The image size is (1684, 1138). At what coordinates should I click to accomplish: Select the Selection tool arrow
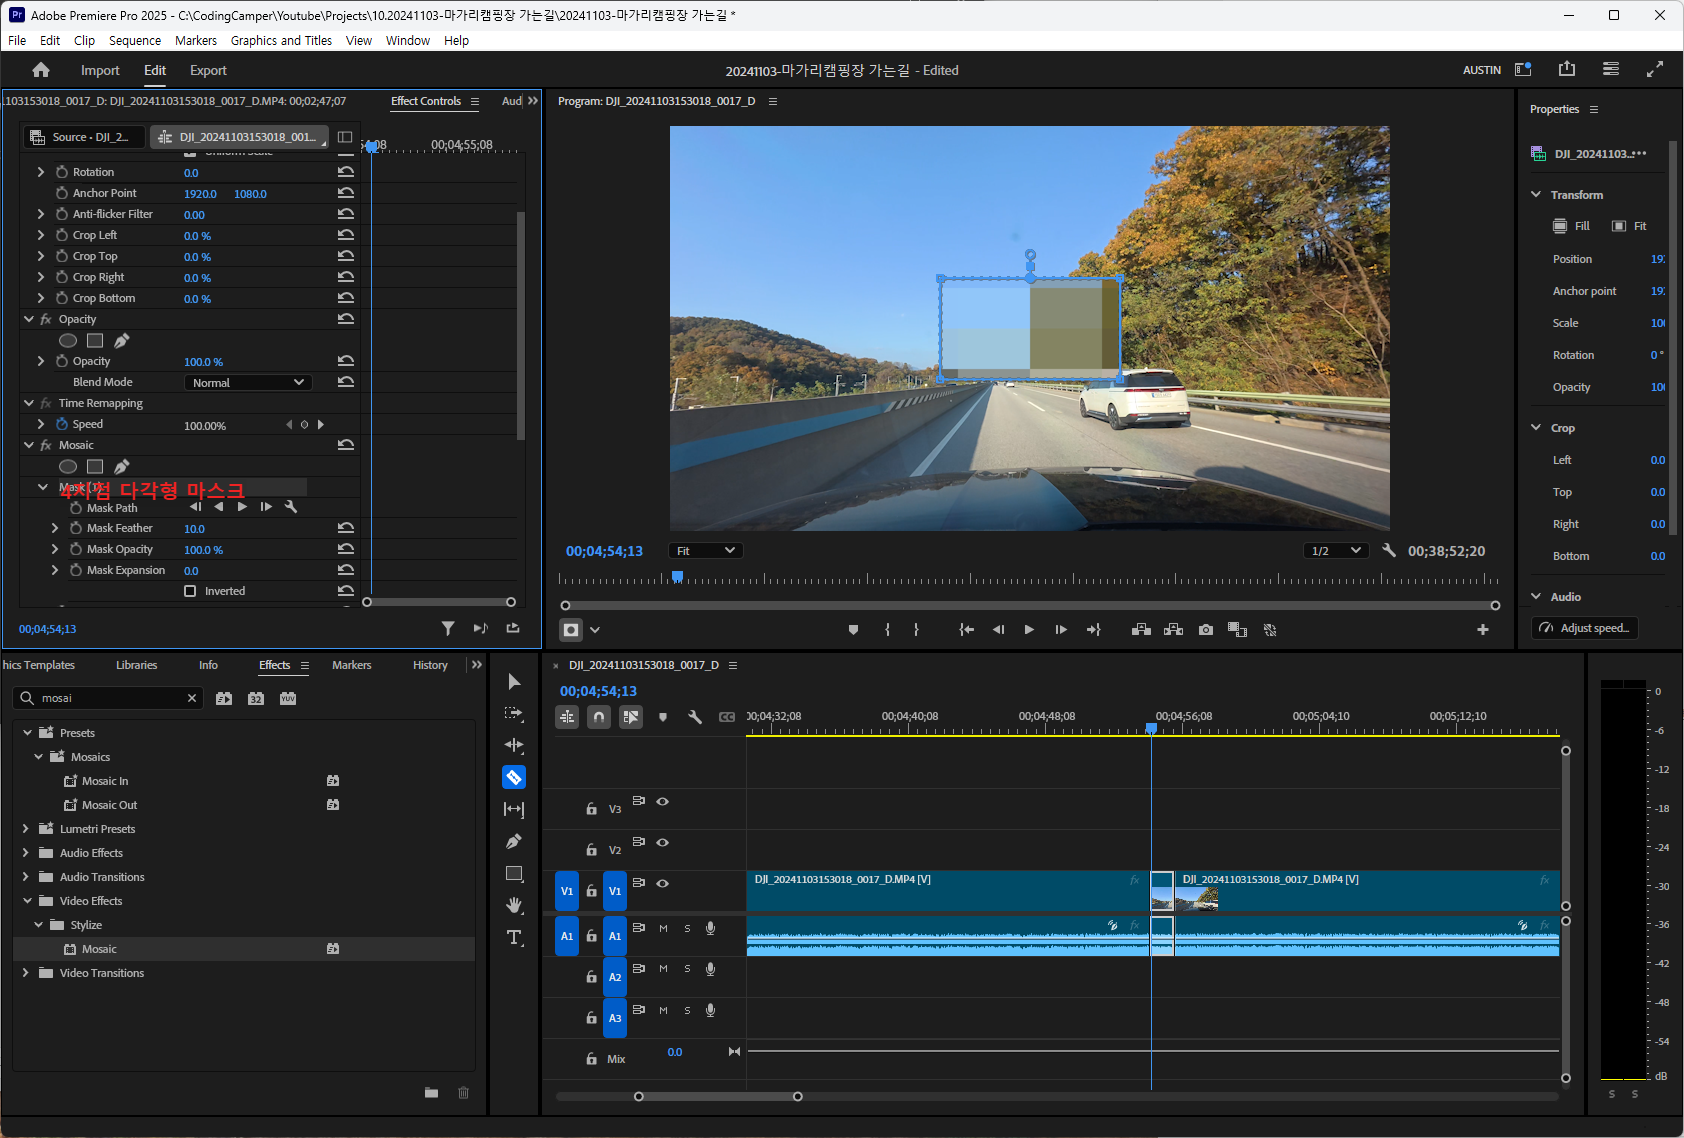[514, 682]
